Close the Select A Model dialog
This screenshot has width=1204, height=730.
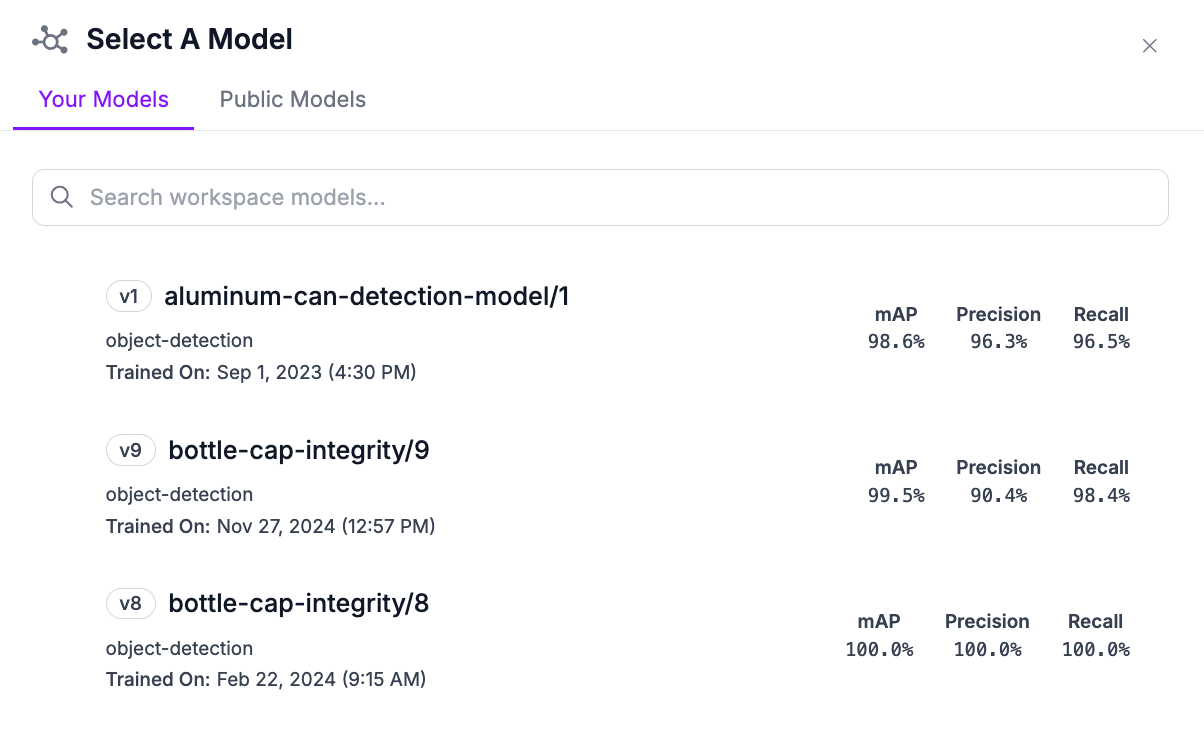pyautogui.click(x=1150, y=45)
